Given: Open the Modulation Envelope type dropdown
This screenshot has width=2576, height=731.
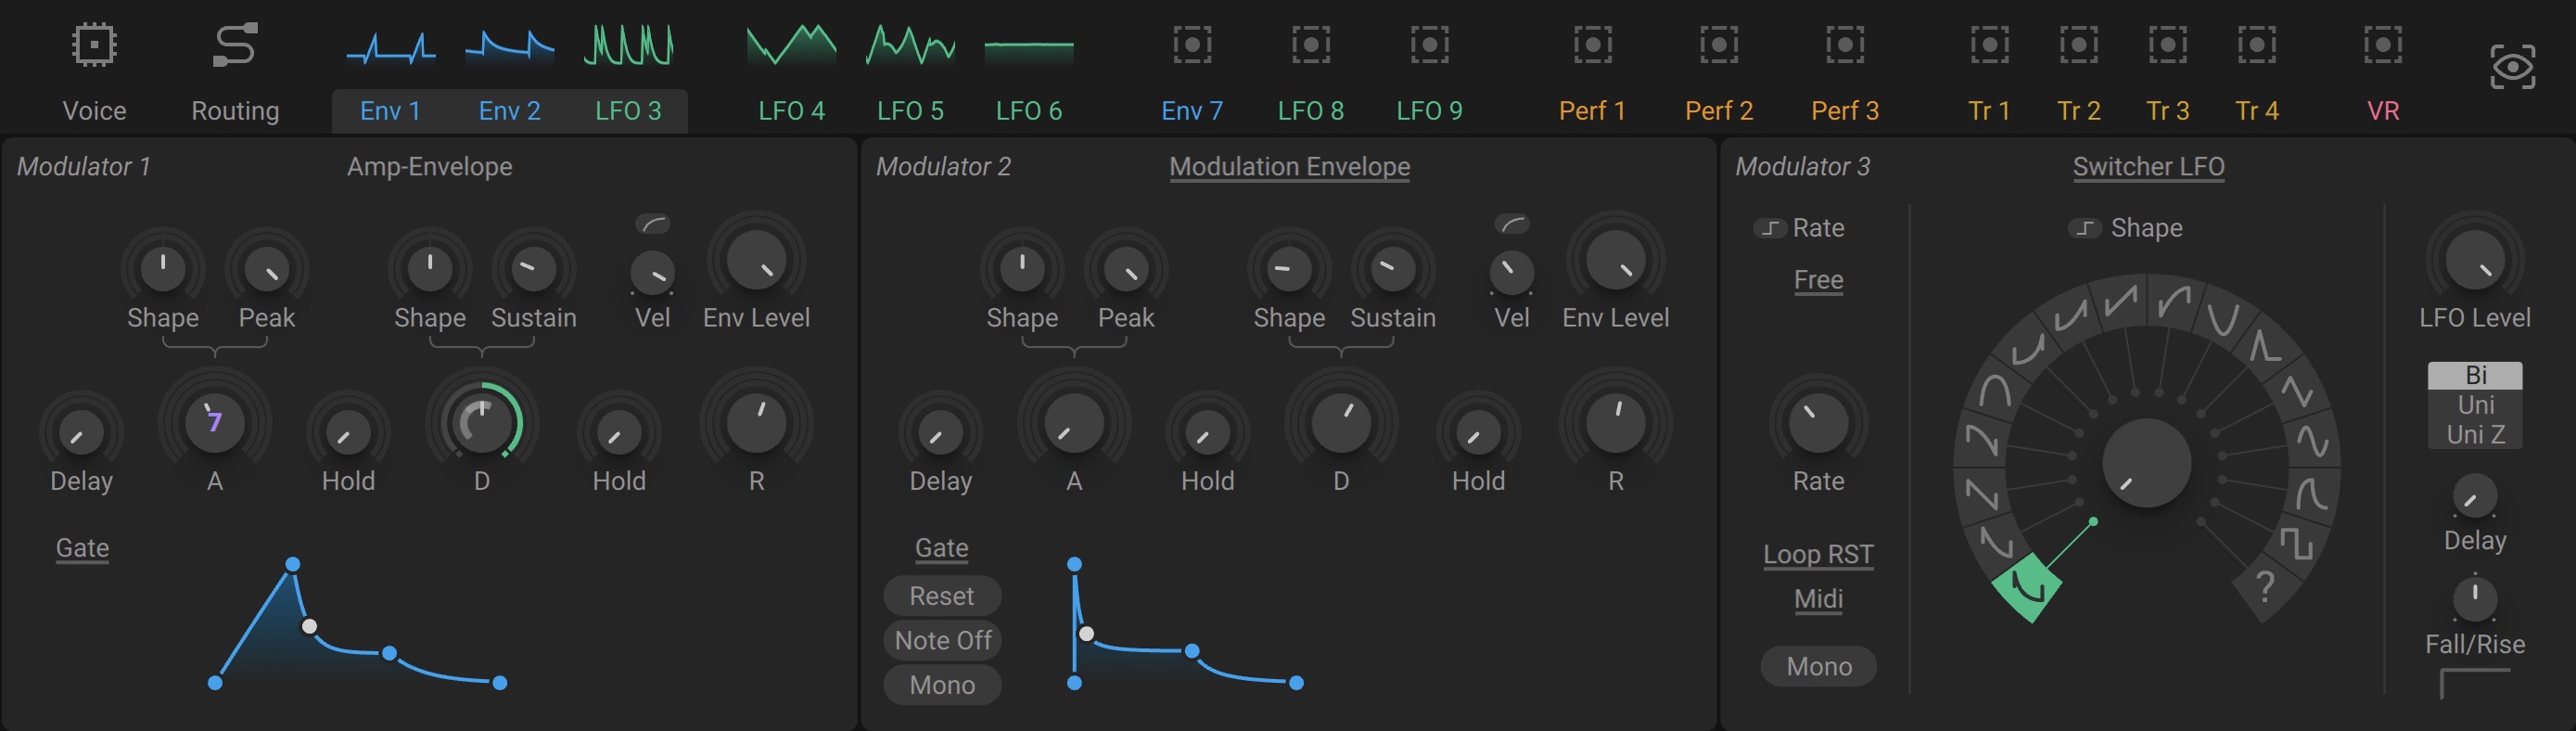Looking at the screenshot, I should (x=1289, y=167).
